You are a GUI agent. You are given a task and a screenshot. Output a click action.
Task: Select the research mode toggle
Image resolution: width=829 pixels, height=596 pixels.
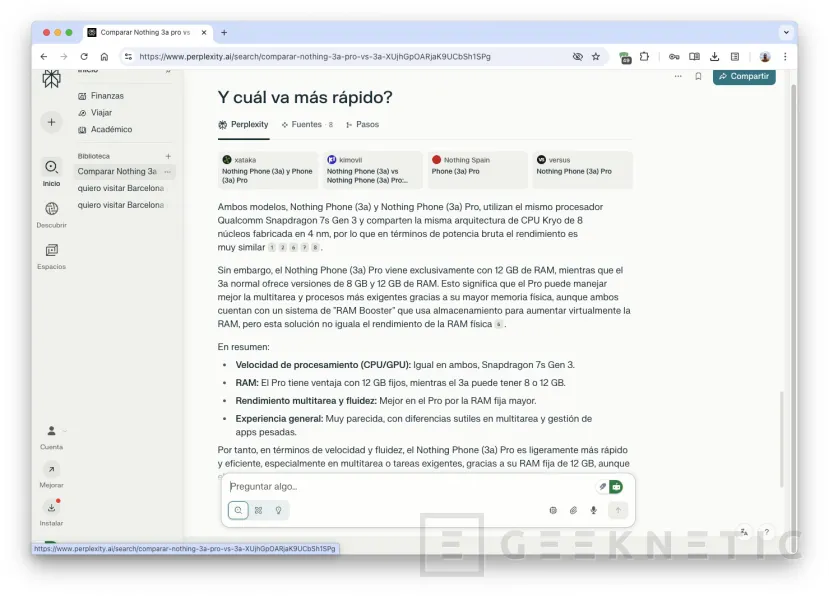[259, 510]
